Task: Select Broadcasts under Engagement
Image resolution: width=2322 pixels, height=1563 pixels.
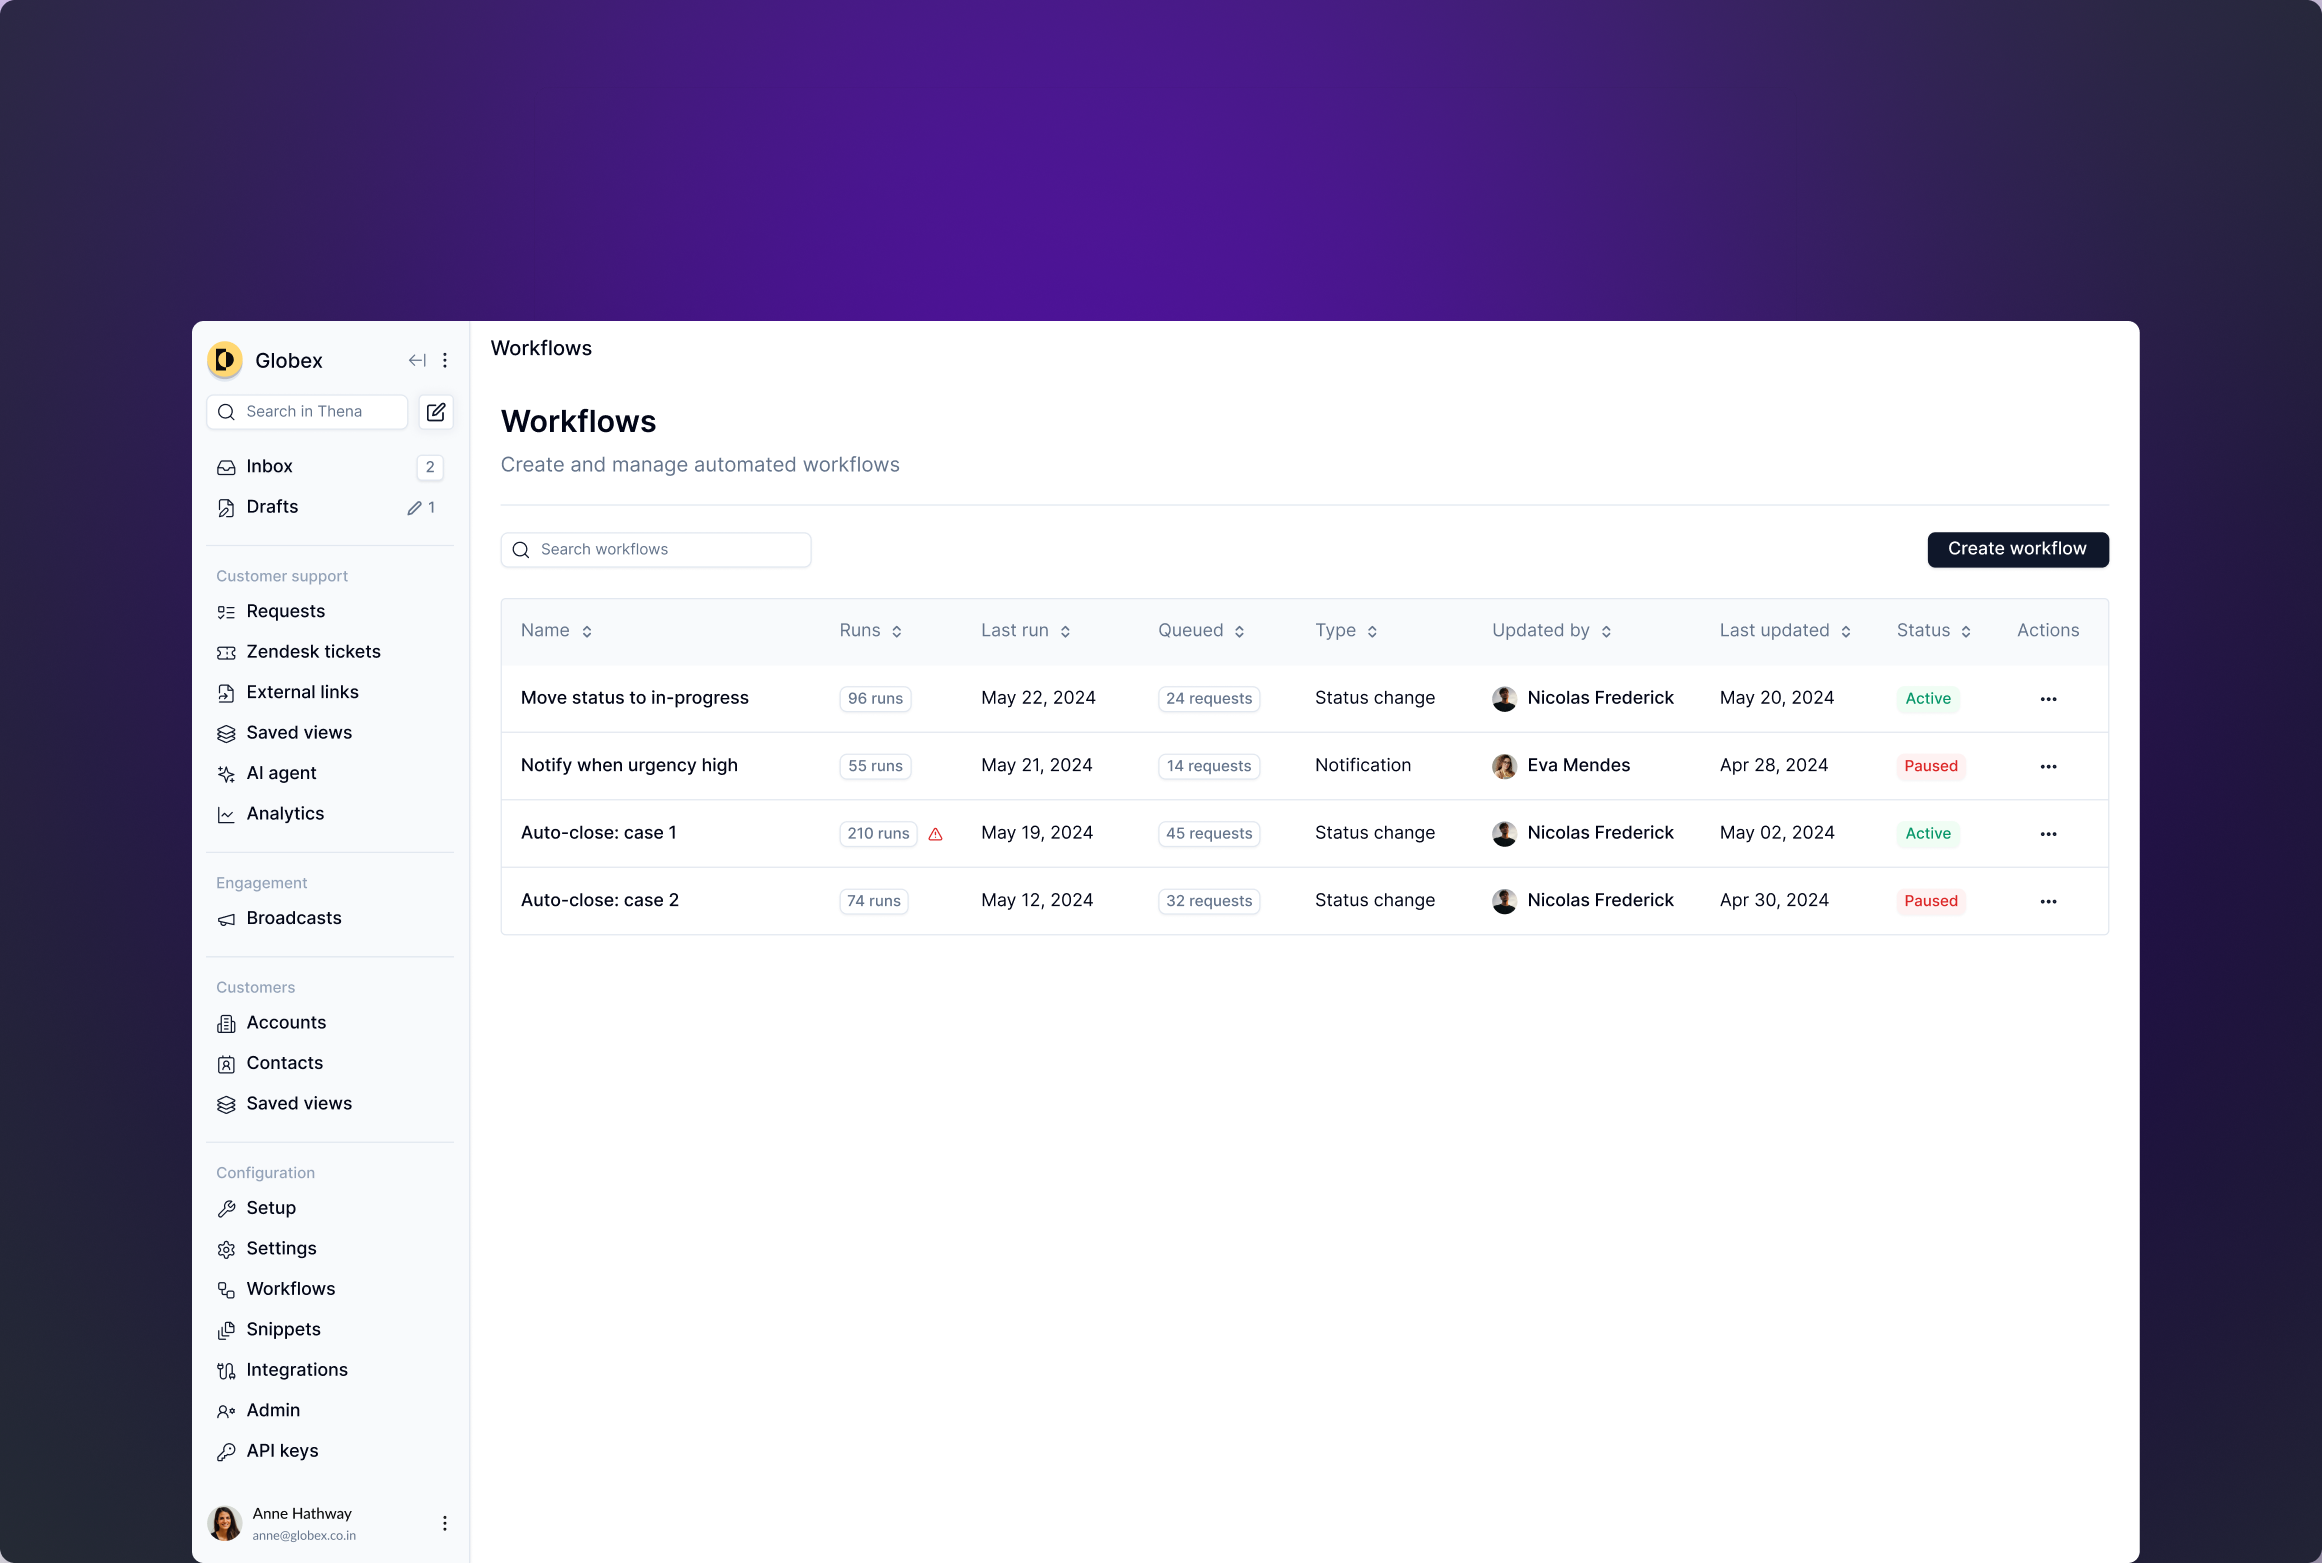Action: (x=293, y=918)
